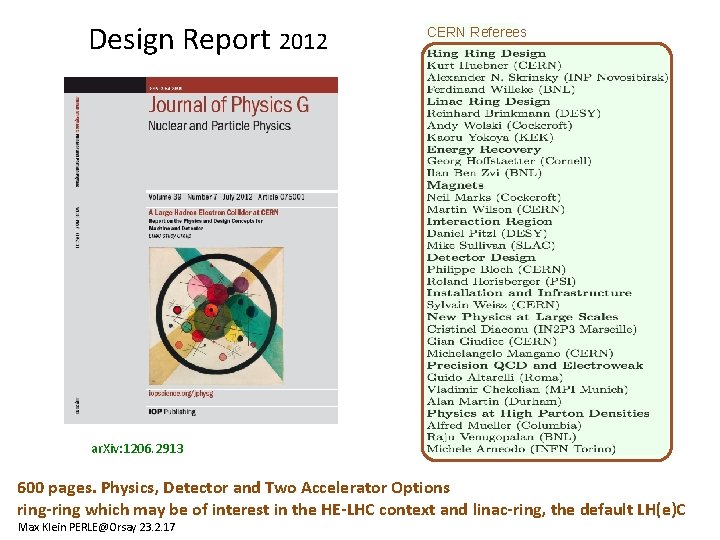The image size is (720, 540).
Task: Select 'Raju Venugopalan (BNL)' line
Action: pyautogui.click(x=501, y=437)
